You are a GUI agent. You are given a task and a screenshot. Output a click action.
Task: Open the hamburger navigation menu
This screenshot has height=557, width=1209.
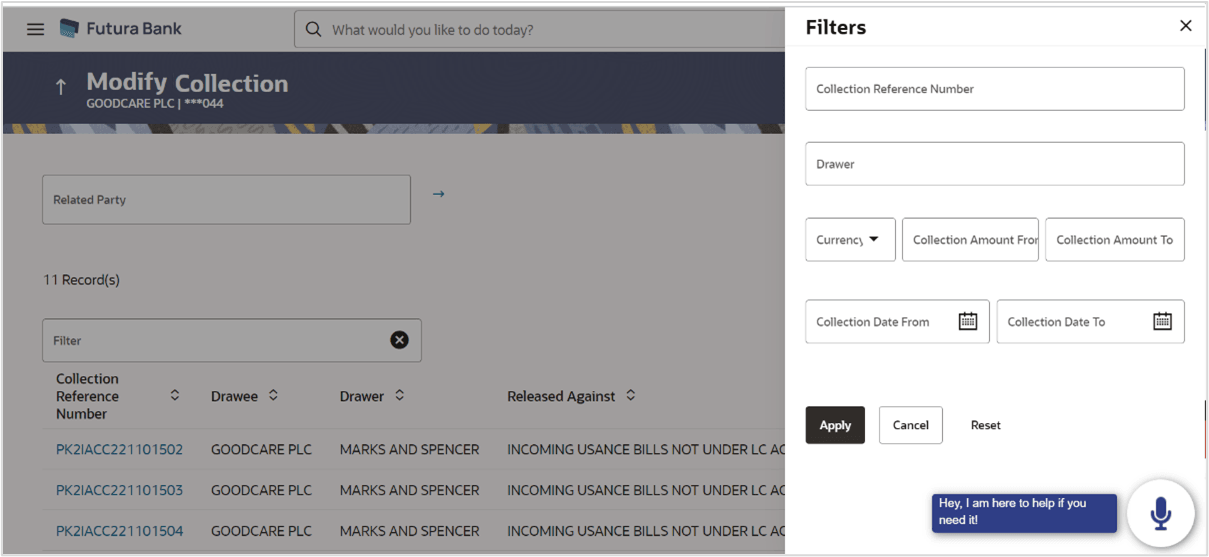36,29
